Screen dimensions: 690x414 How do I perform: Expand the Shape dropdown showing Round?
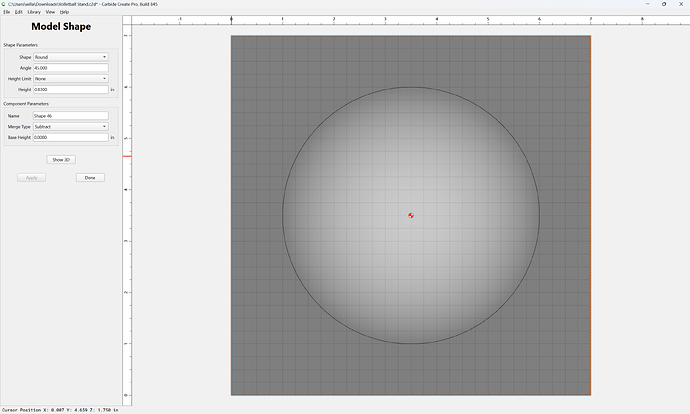tap(71, 57)
